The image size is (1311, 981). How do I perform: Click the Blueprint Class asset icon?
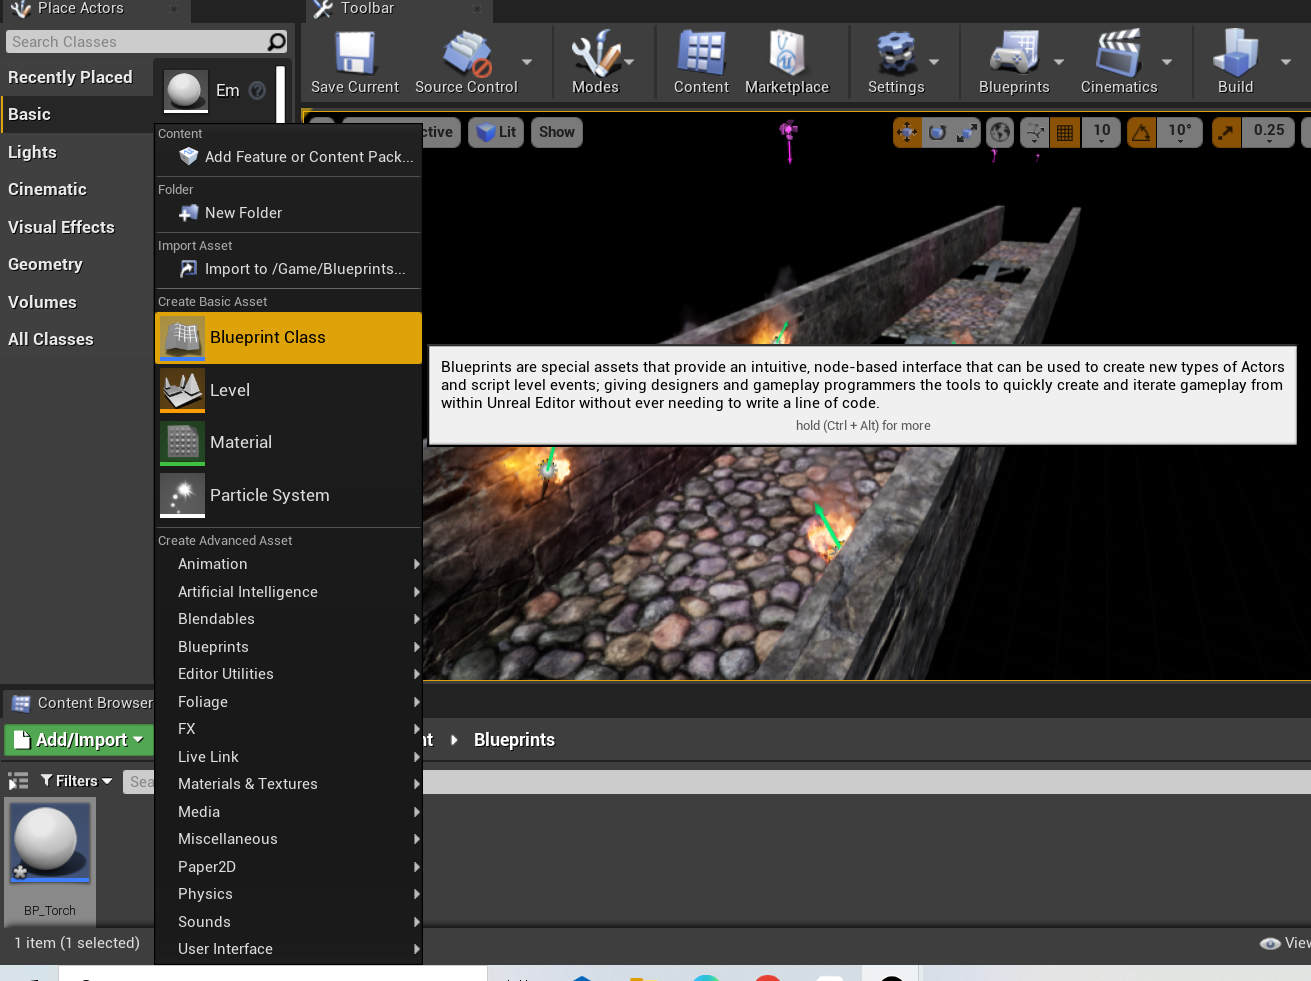click(x=182, y=338)
